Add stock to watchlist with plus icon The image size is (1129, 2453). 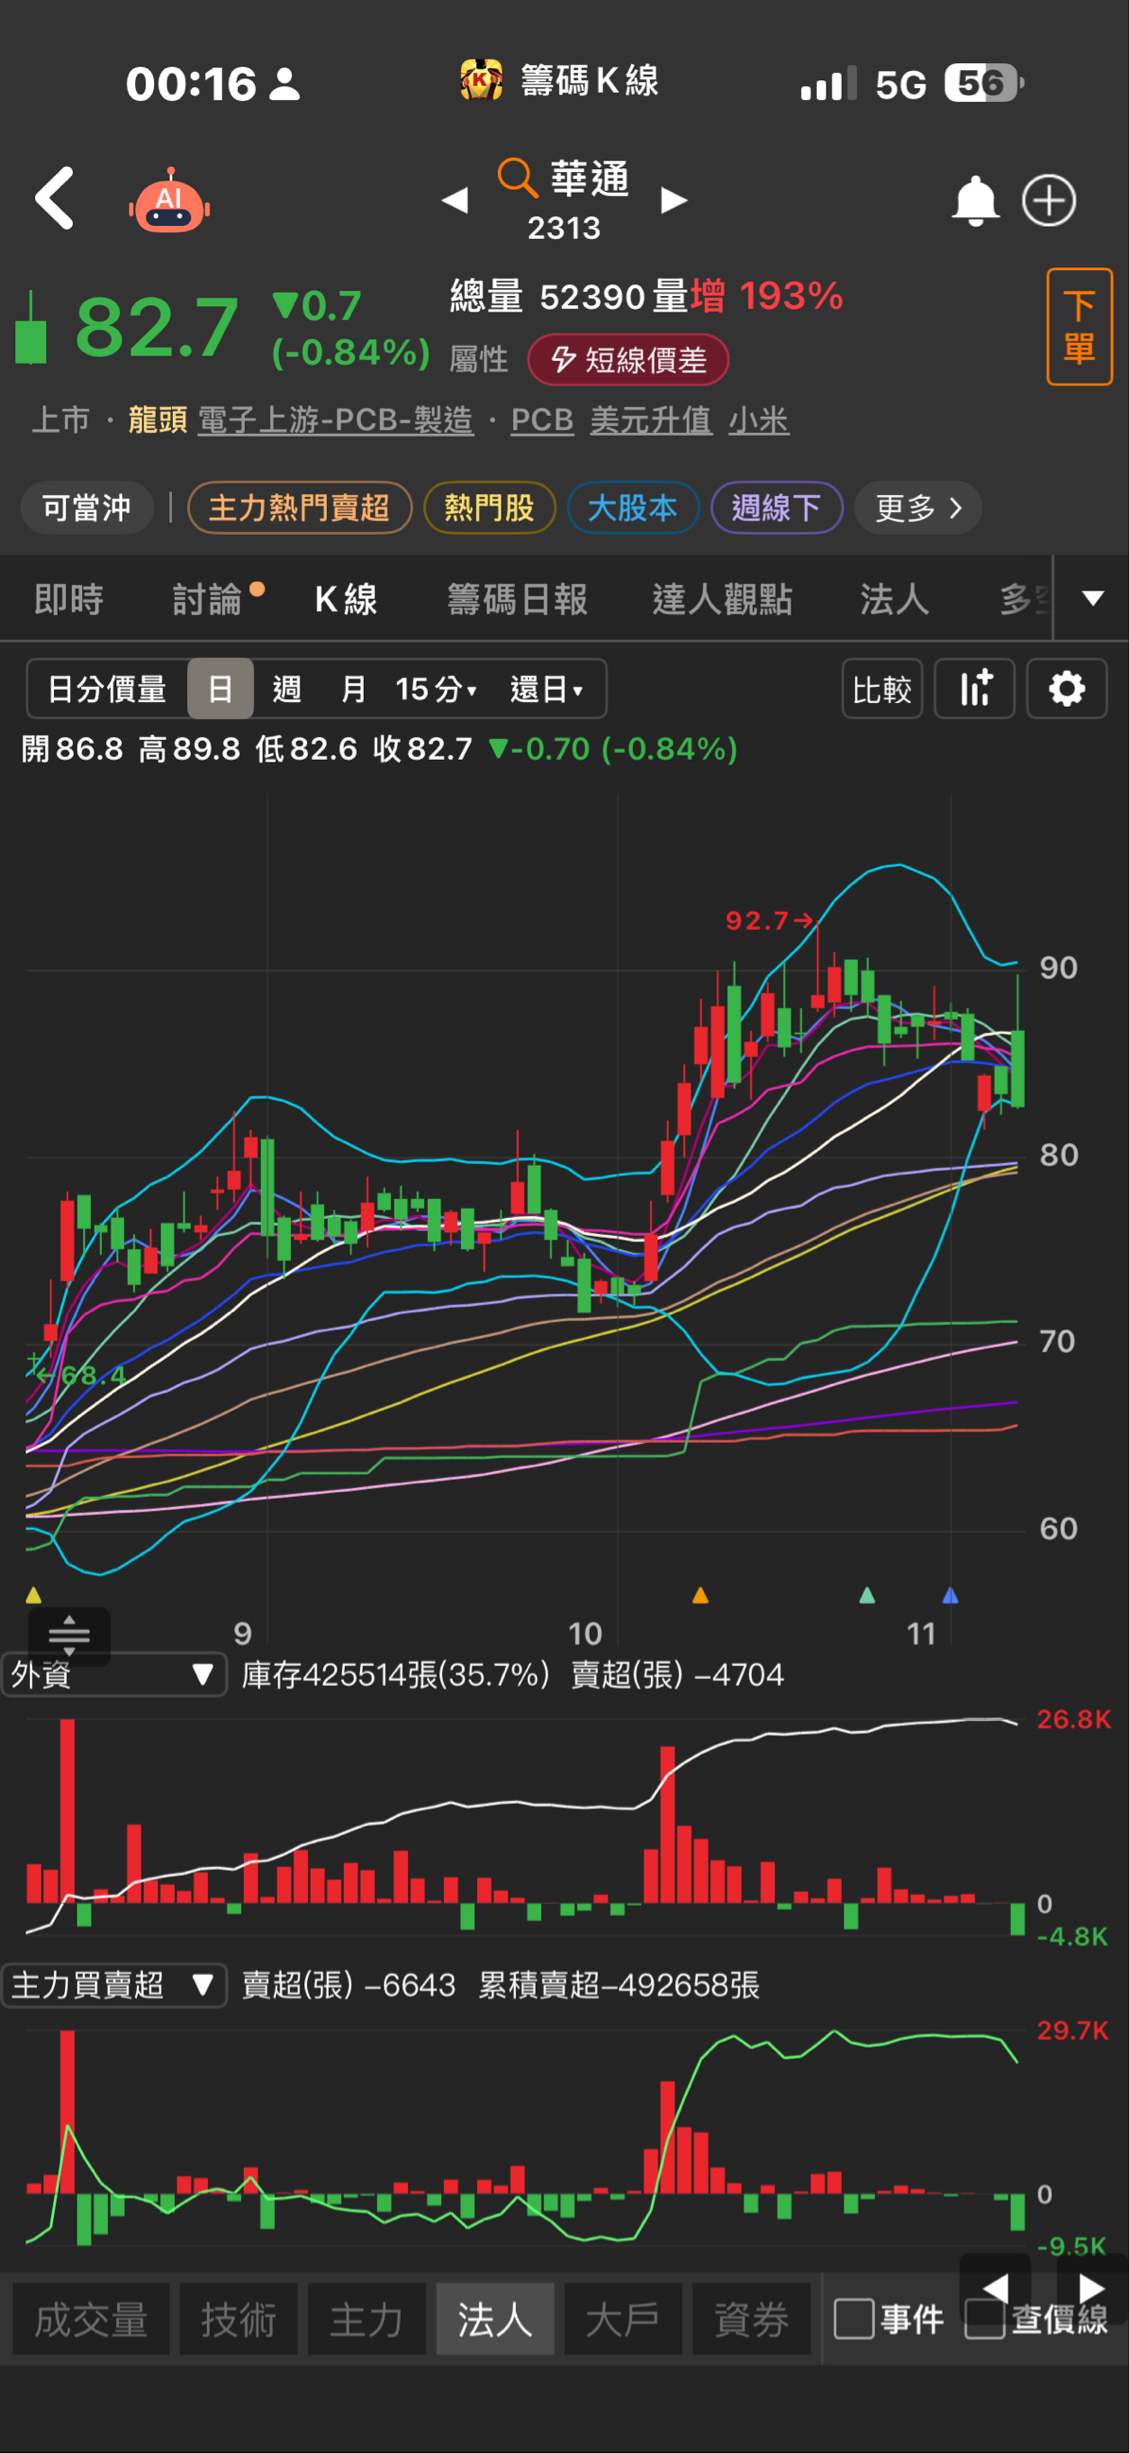point(1048,201)
